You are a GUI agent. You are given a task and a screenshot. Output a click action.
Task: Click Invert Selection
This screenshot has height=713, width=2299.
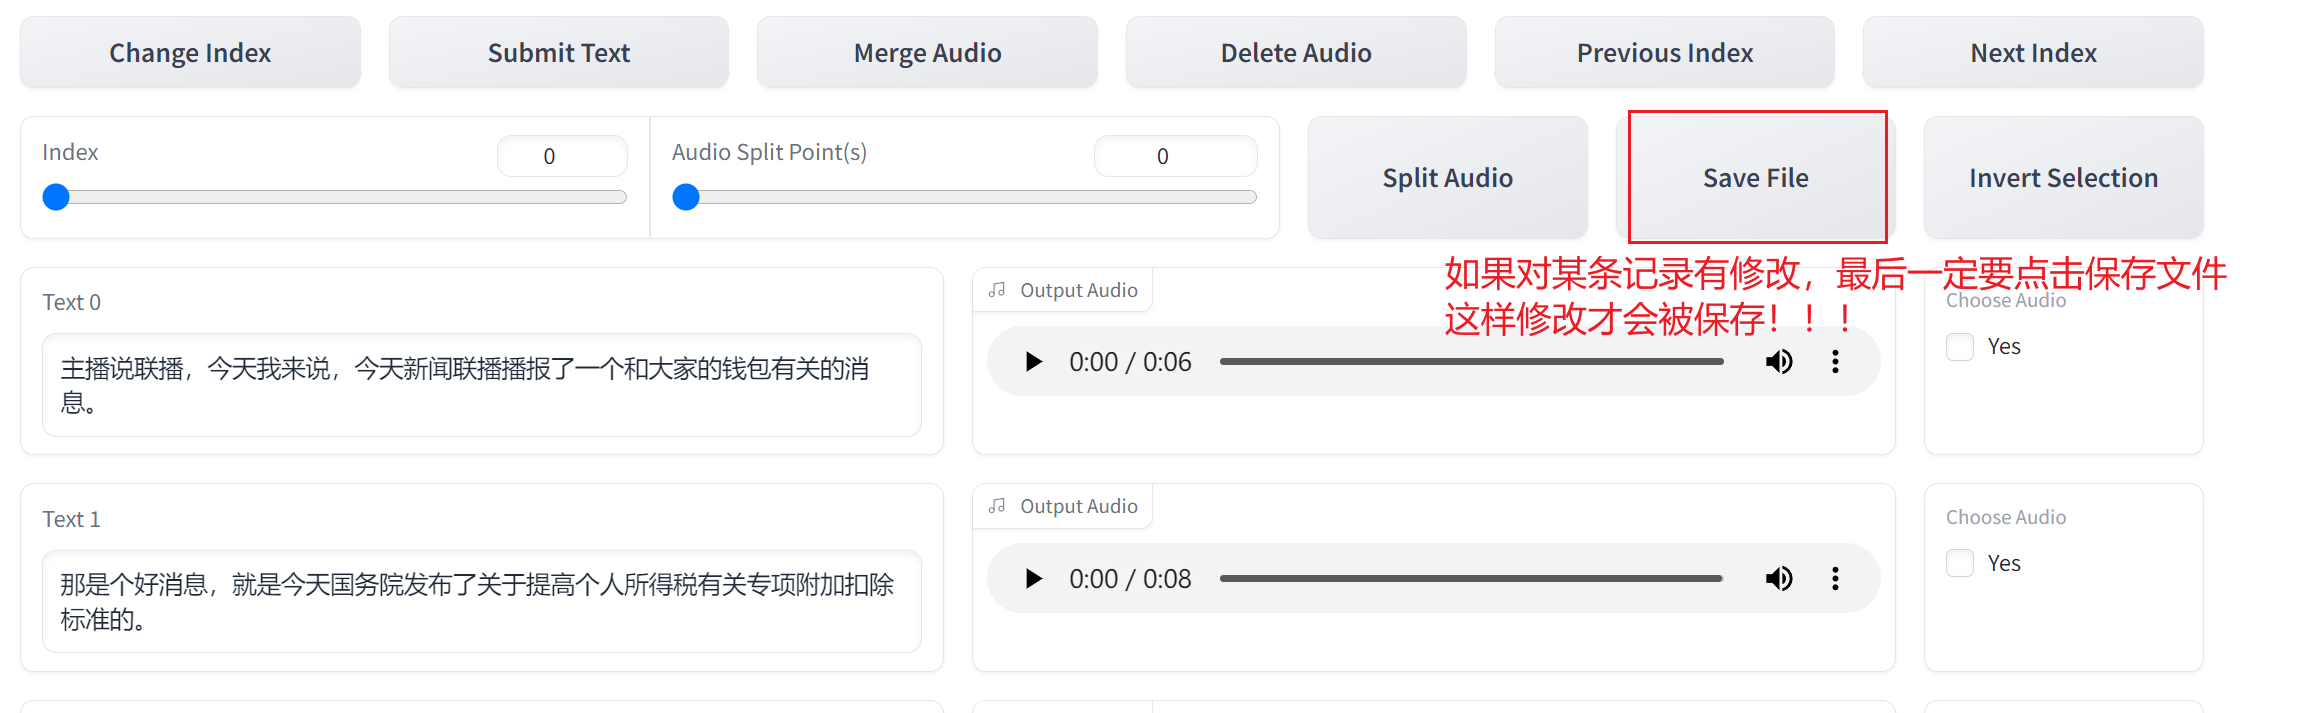tap(2063, 178)
